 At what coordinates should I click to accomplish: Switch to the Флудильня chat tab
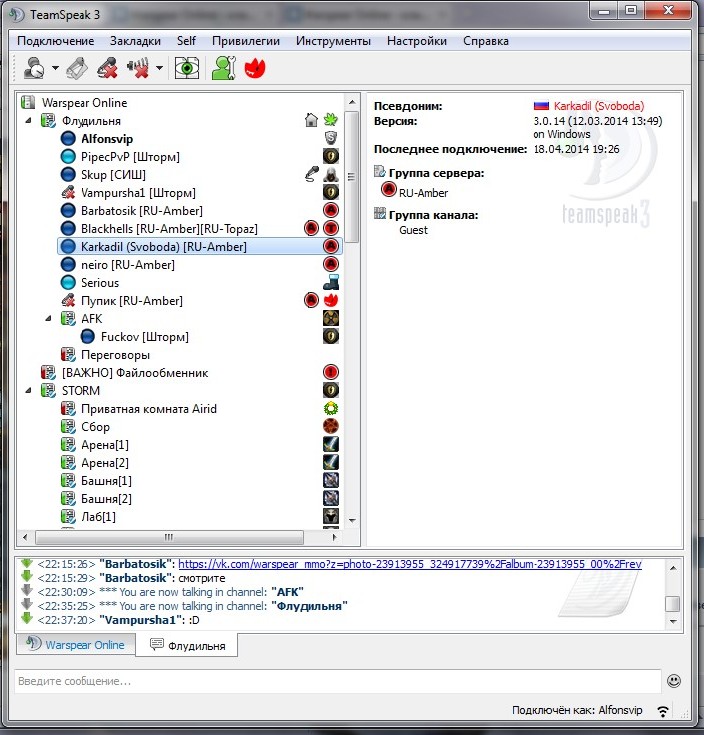[x=187, y=646]
